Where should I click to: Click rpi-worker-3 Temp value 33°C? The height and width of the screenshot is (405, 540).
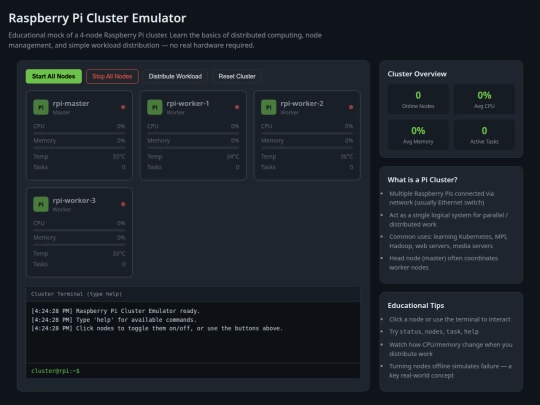tap(119, 254)
